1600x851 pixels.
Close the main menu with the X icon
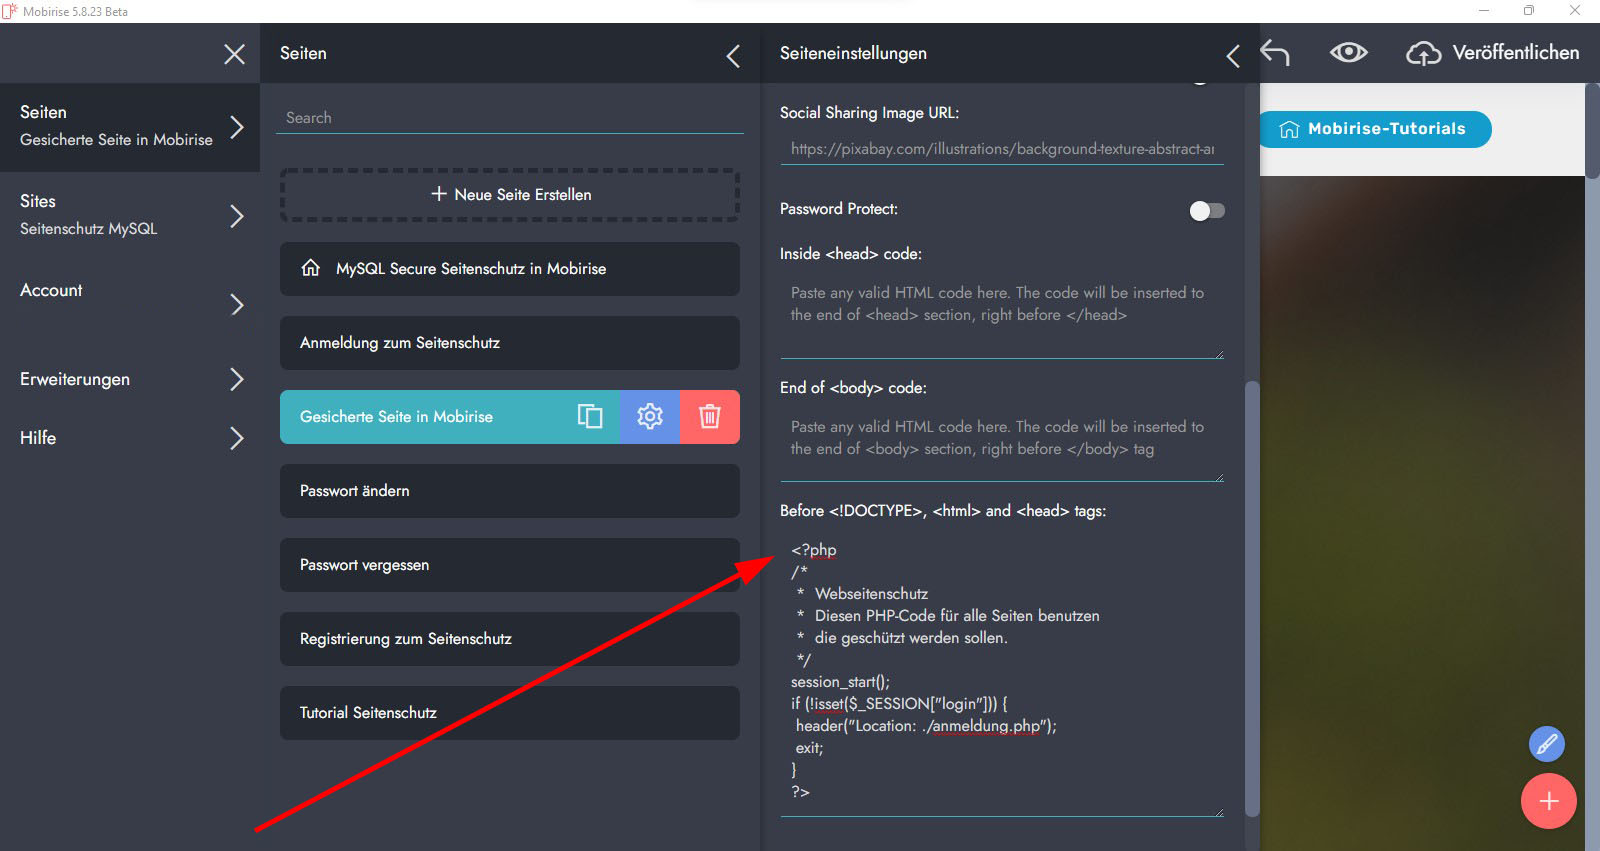pyautogui.click(x=234, y=54)
